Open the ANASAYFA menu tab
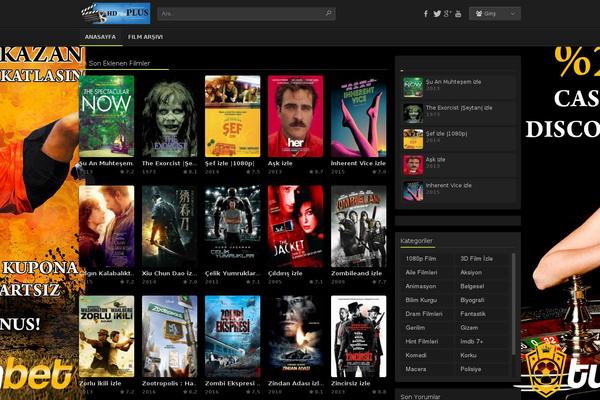Screen dimensions: 600x400 100,37
